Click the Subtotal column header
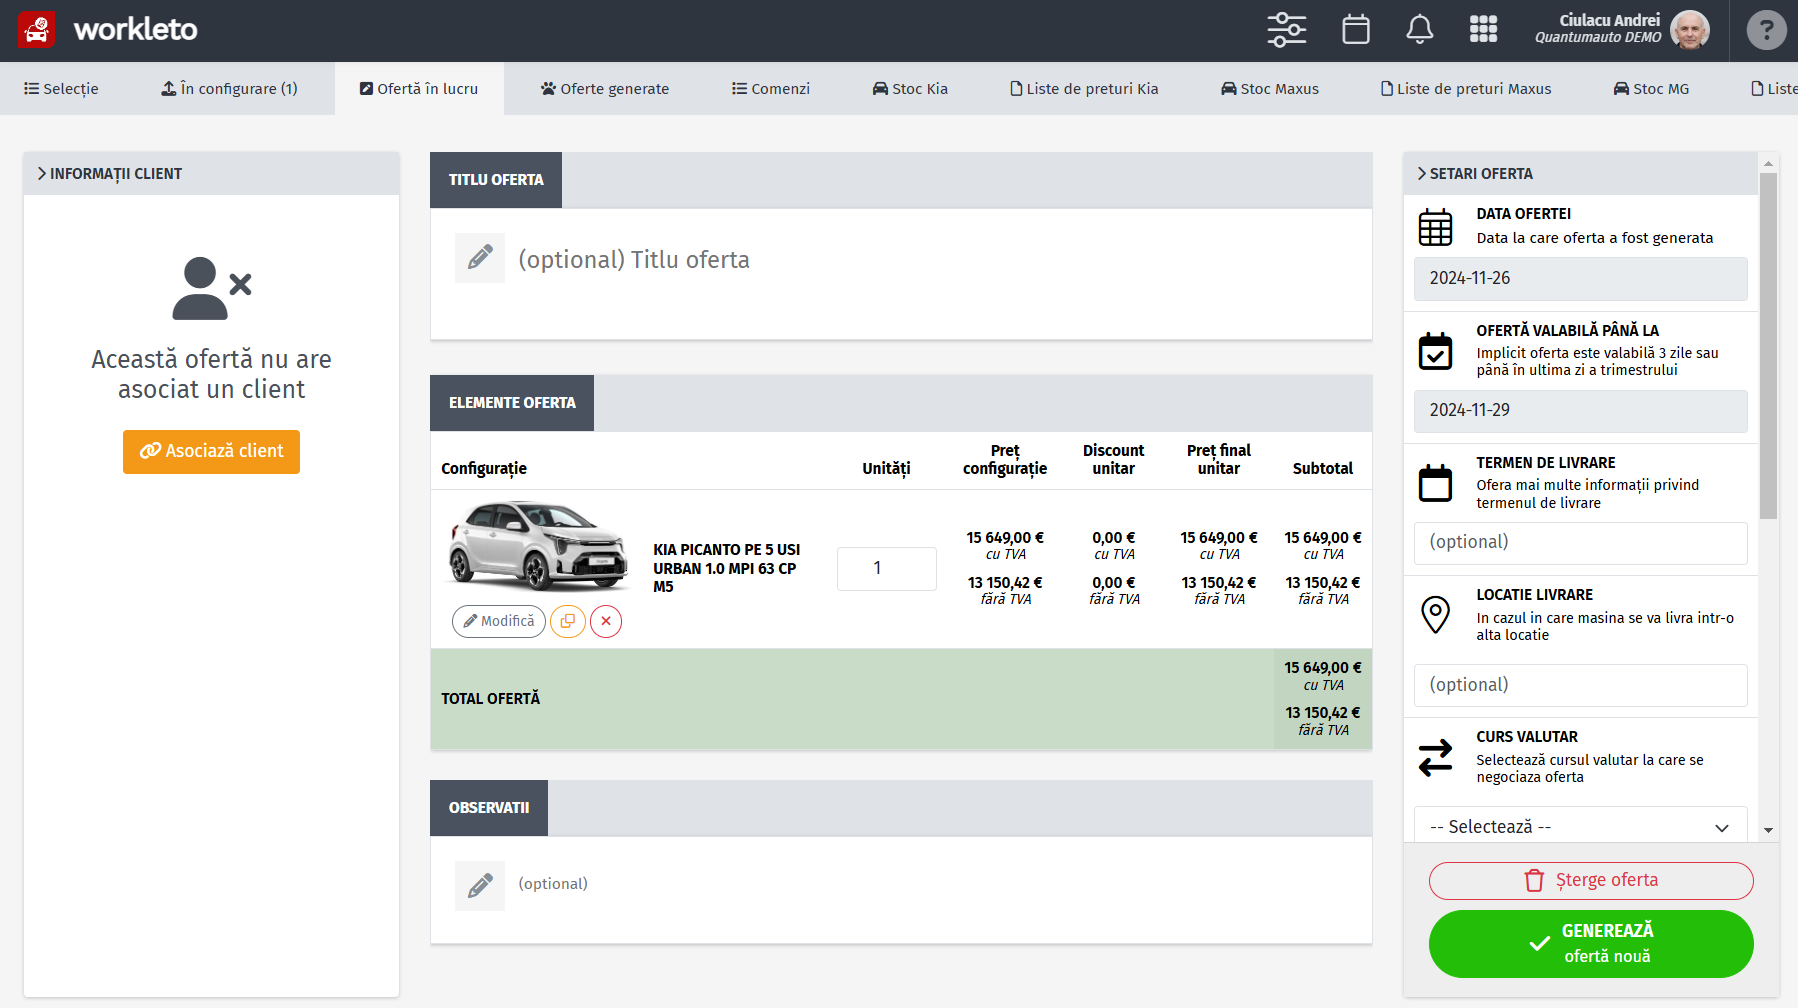The width and height of the screenshot is (1798, 1008). click(1322, 468)
